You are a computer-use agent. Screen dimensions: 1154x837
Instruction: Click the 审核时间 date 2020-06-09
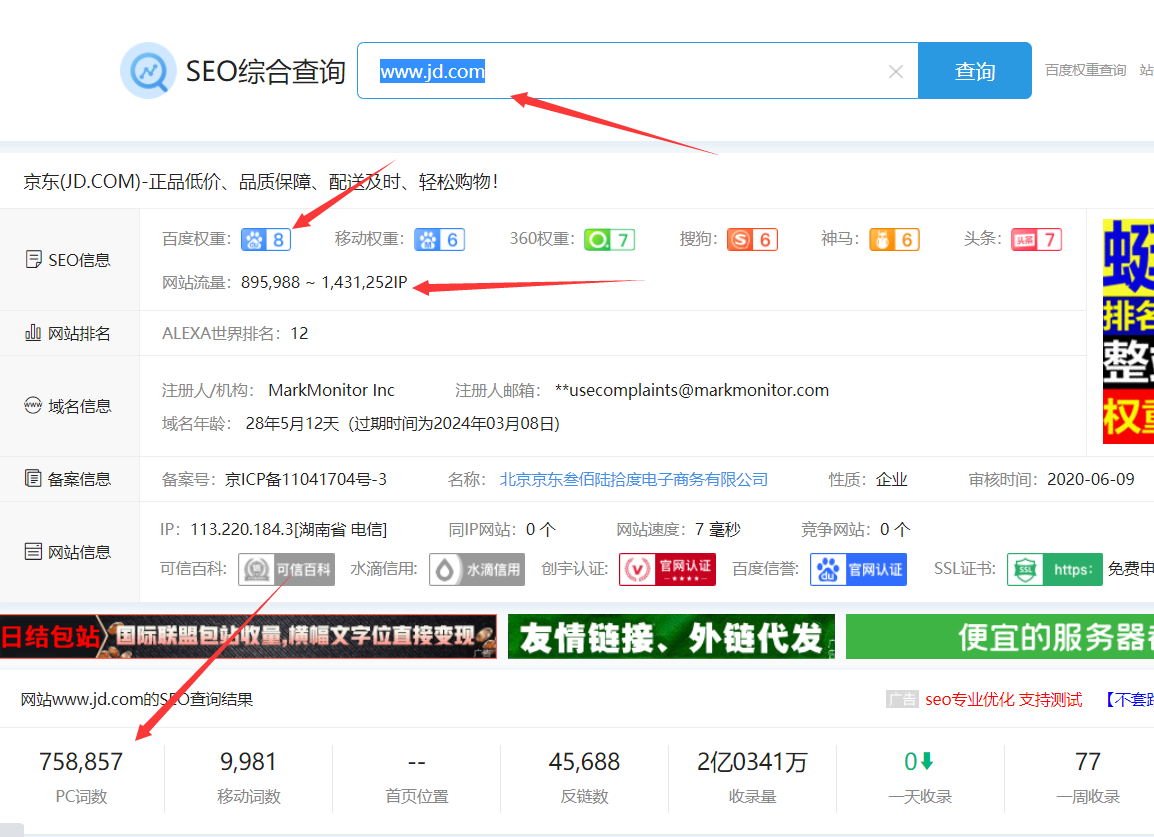pos(1091,479)
